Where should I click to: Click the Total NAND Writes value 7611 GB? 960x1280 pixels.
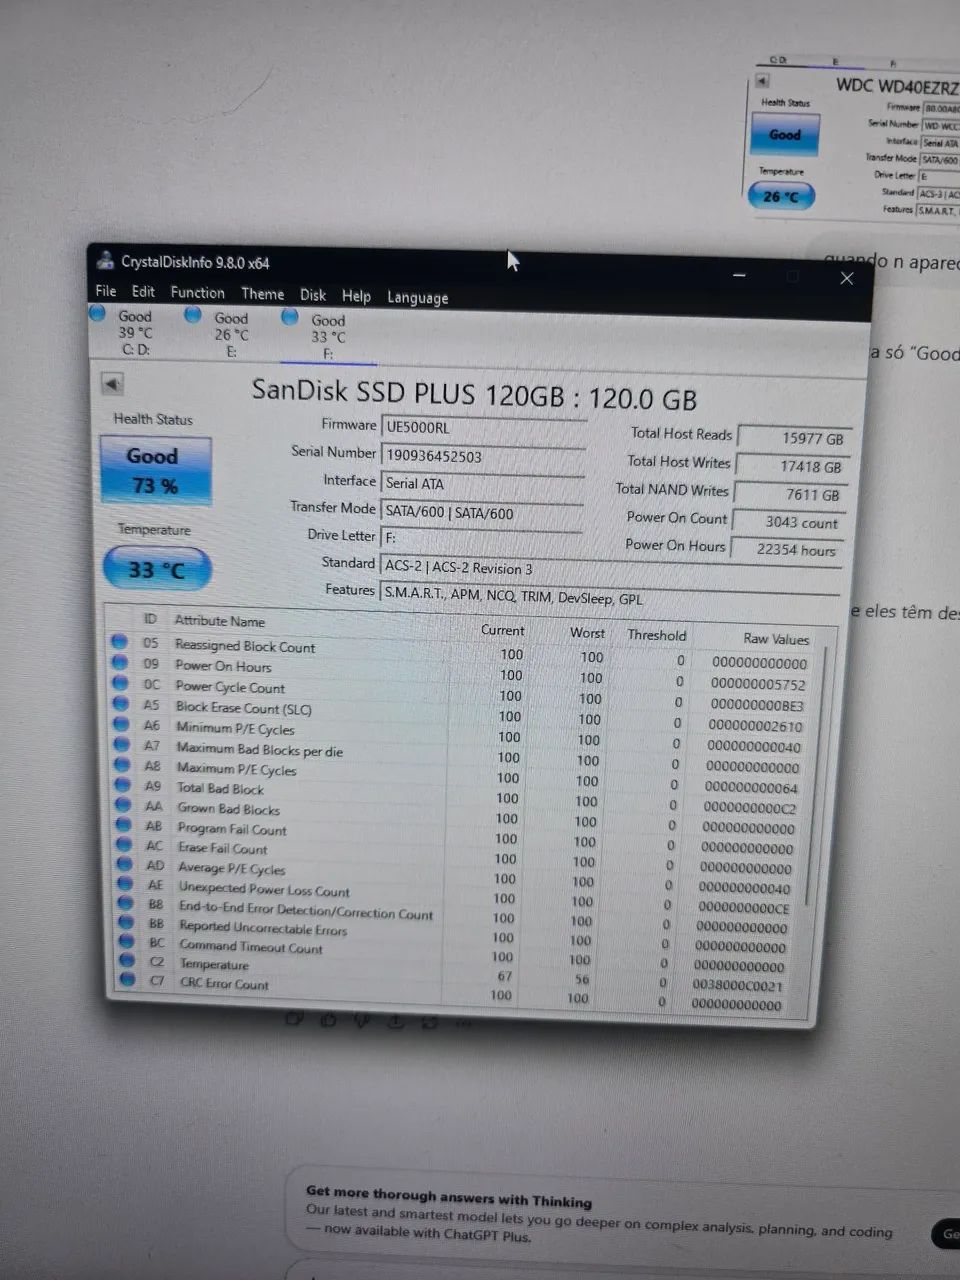point(790,494)
